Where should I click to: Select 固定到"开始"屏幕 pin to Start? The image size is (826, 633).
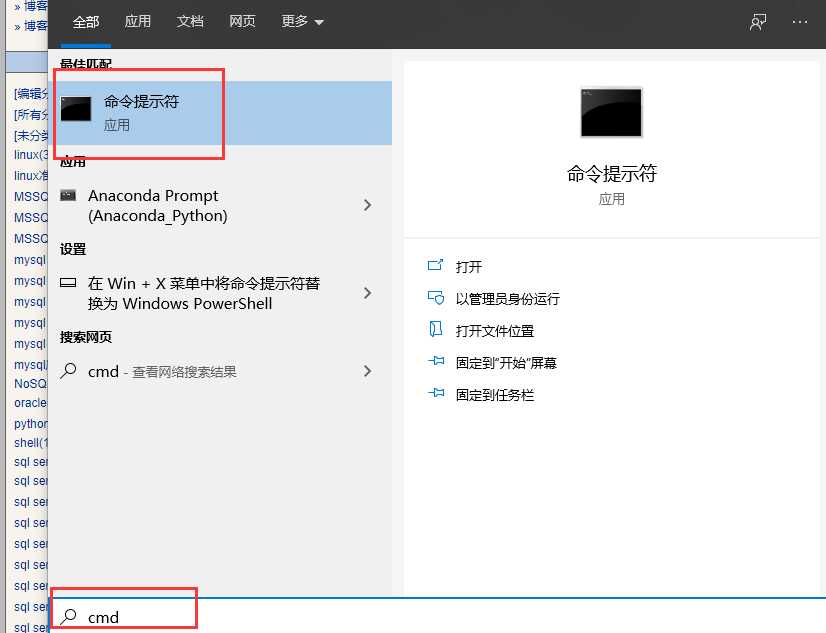[506, 363]
